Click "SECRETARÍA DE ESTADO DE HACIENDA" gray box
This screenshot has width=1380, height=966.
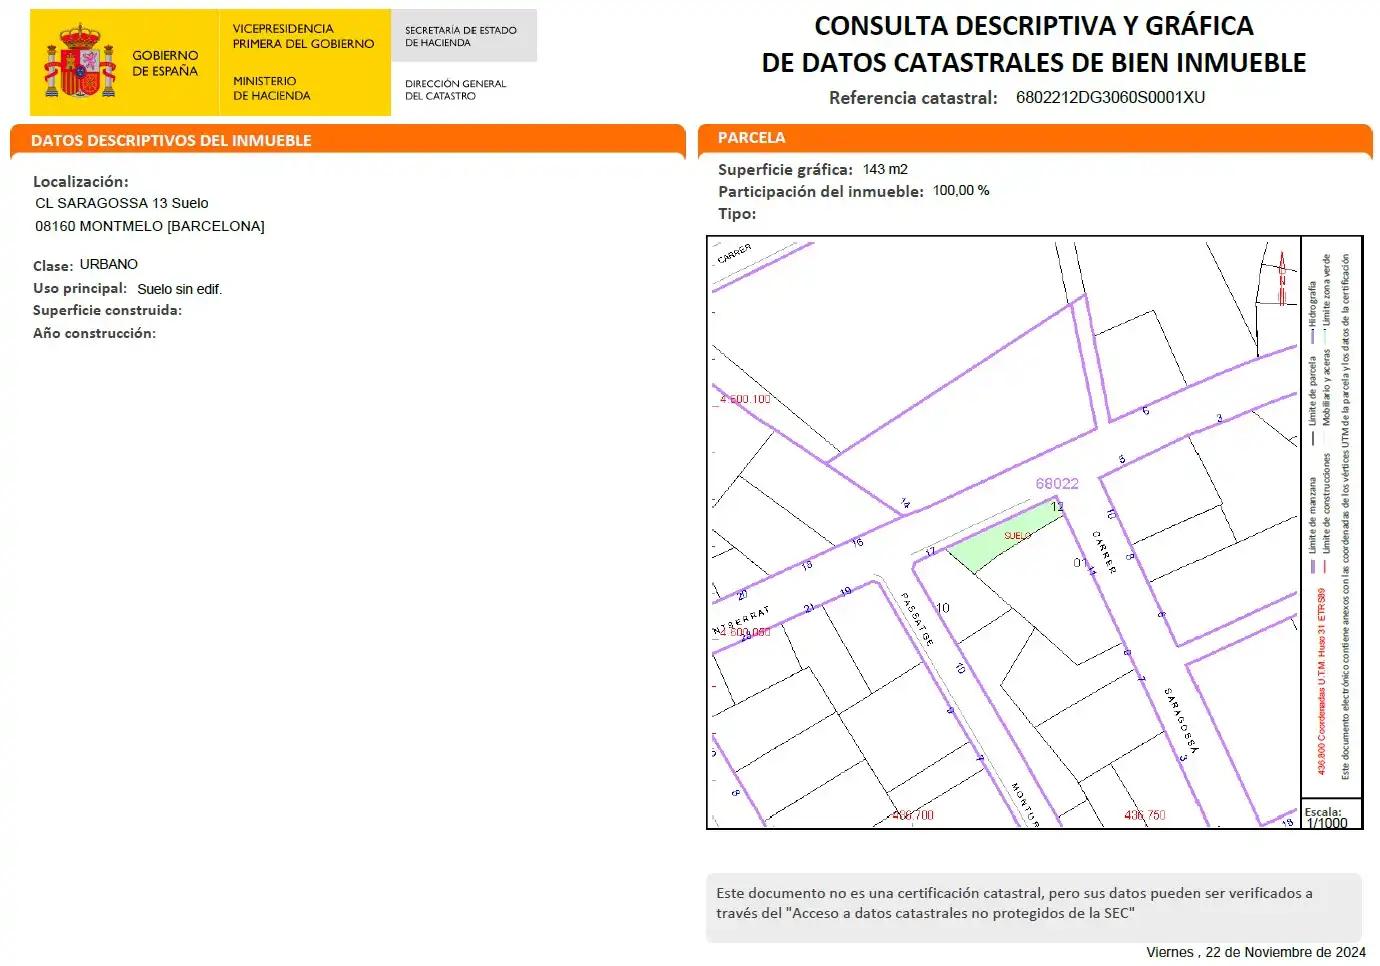click(463, 36)
